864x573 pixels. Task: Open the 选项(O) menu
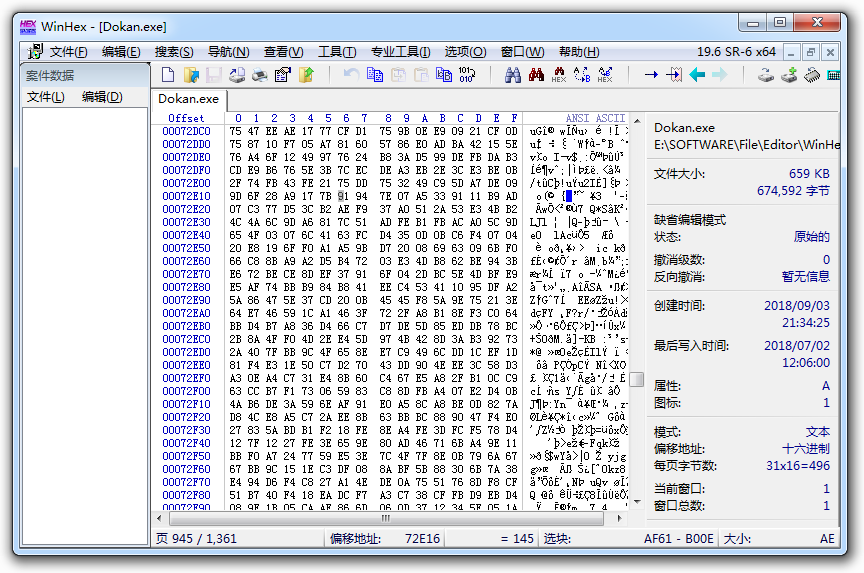coord(466,52)
